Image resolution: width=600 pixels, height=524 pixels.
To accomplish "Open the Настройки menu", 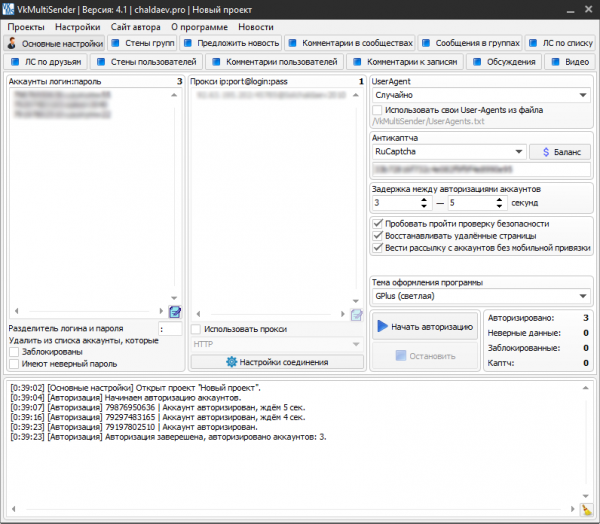I will (78, 27).
